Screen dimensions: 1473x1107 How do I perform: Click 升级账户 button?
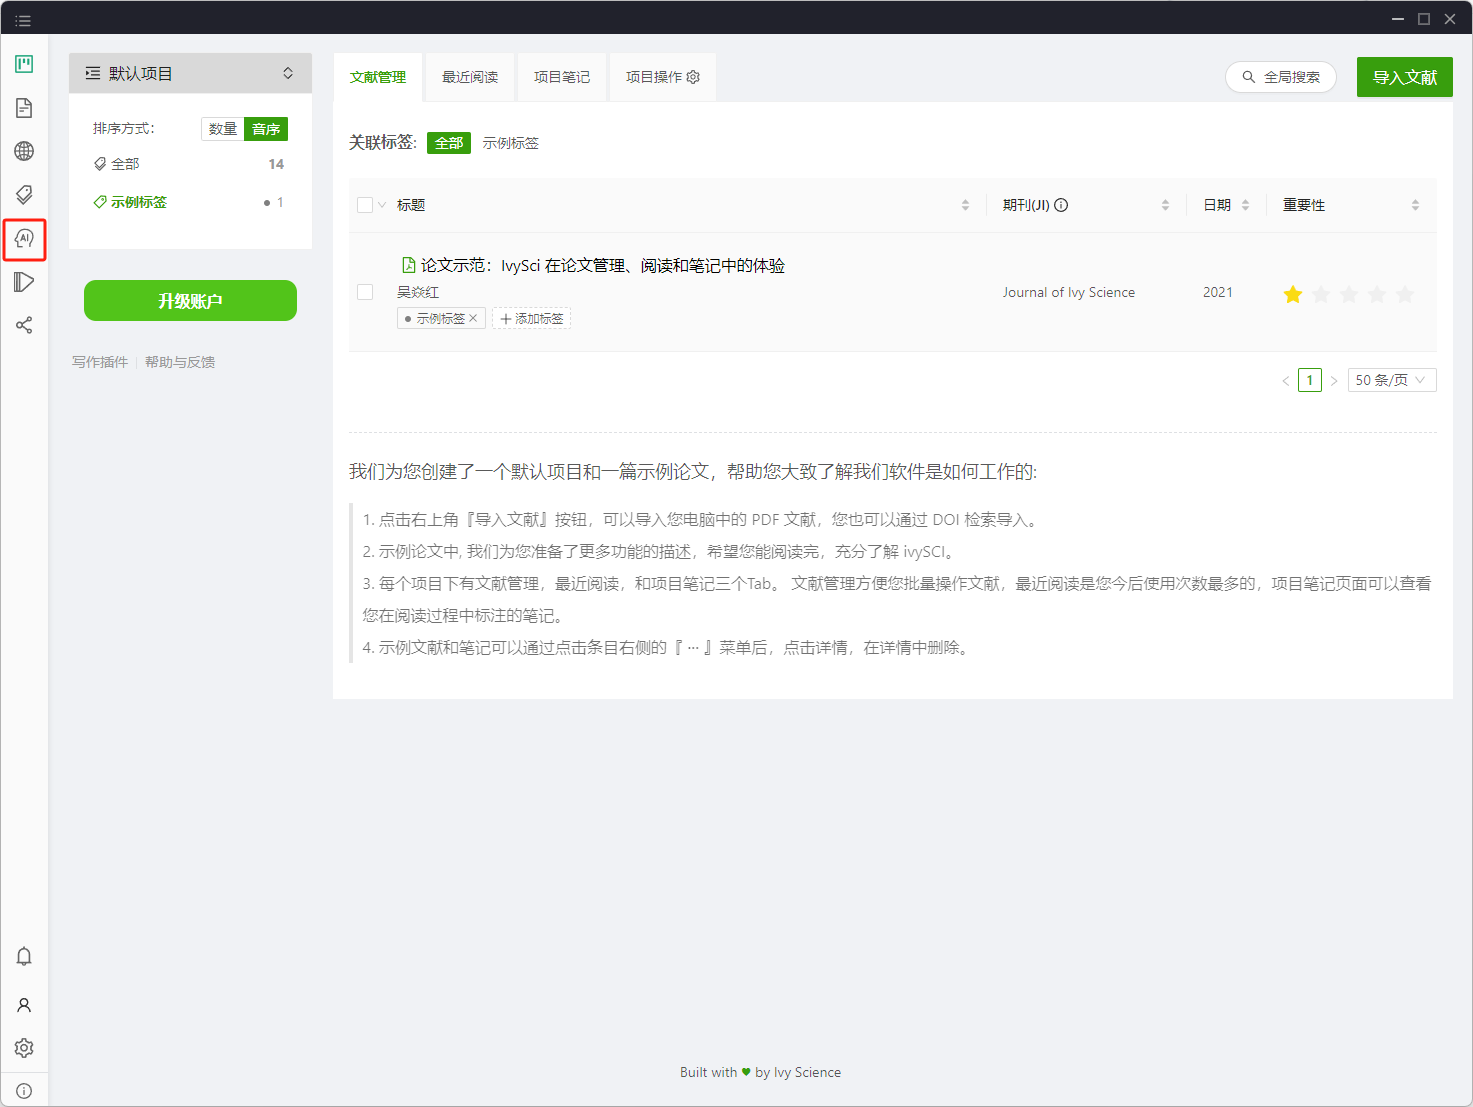click(x=190, y=301)
